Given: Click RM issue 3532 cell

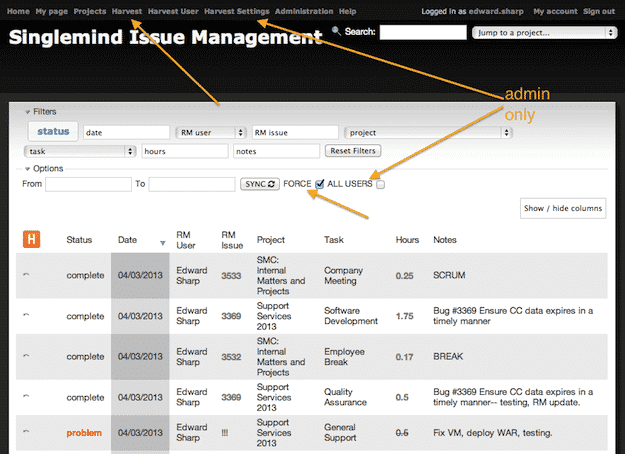Looking at the screenshot, I should click(231, 357).
